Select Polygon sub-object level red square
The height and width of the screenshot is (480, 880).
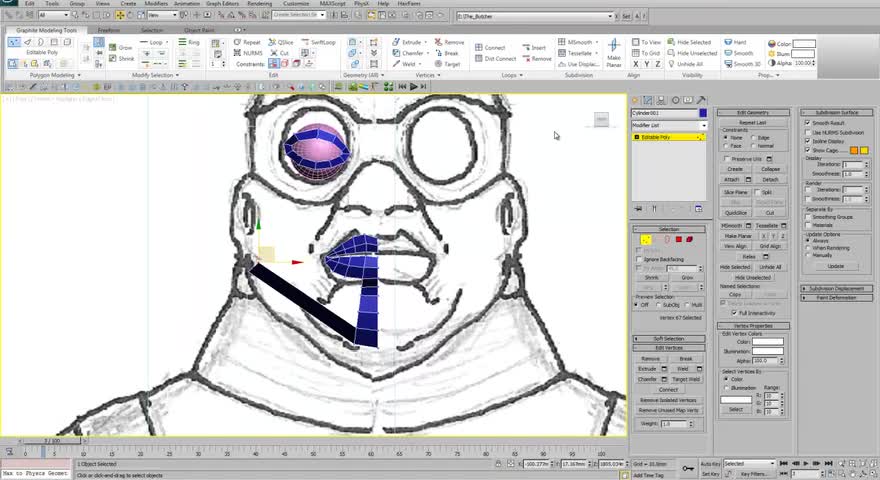pos(679,240)
